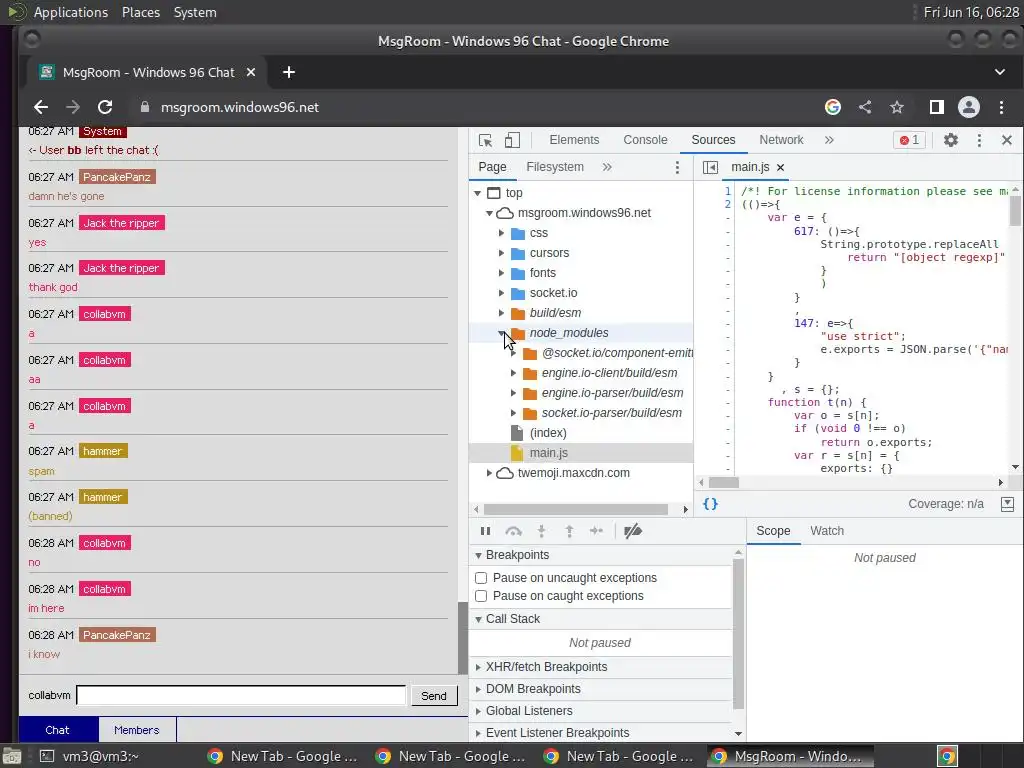Hide the navigator sidebar icon
The height and width of the screenshot is (768, 1024).
(710, 167)
